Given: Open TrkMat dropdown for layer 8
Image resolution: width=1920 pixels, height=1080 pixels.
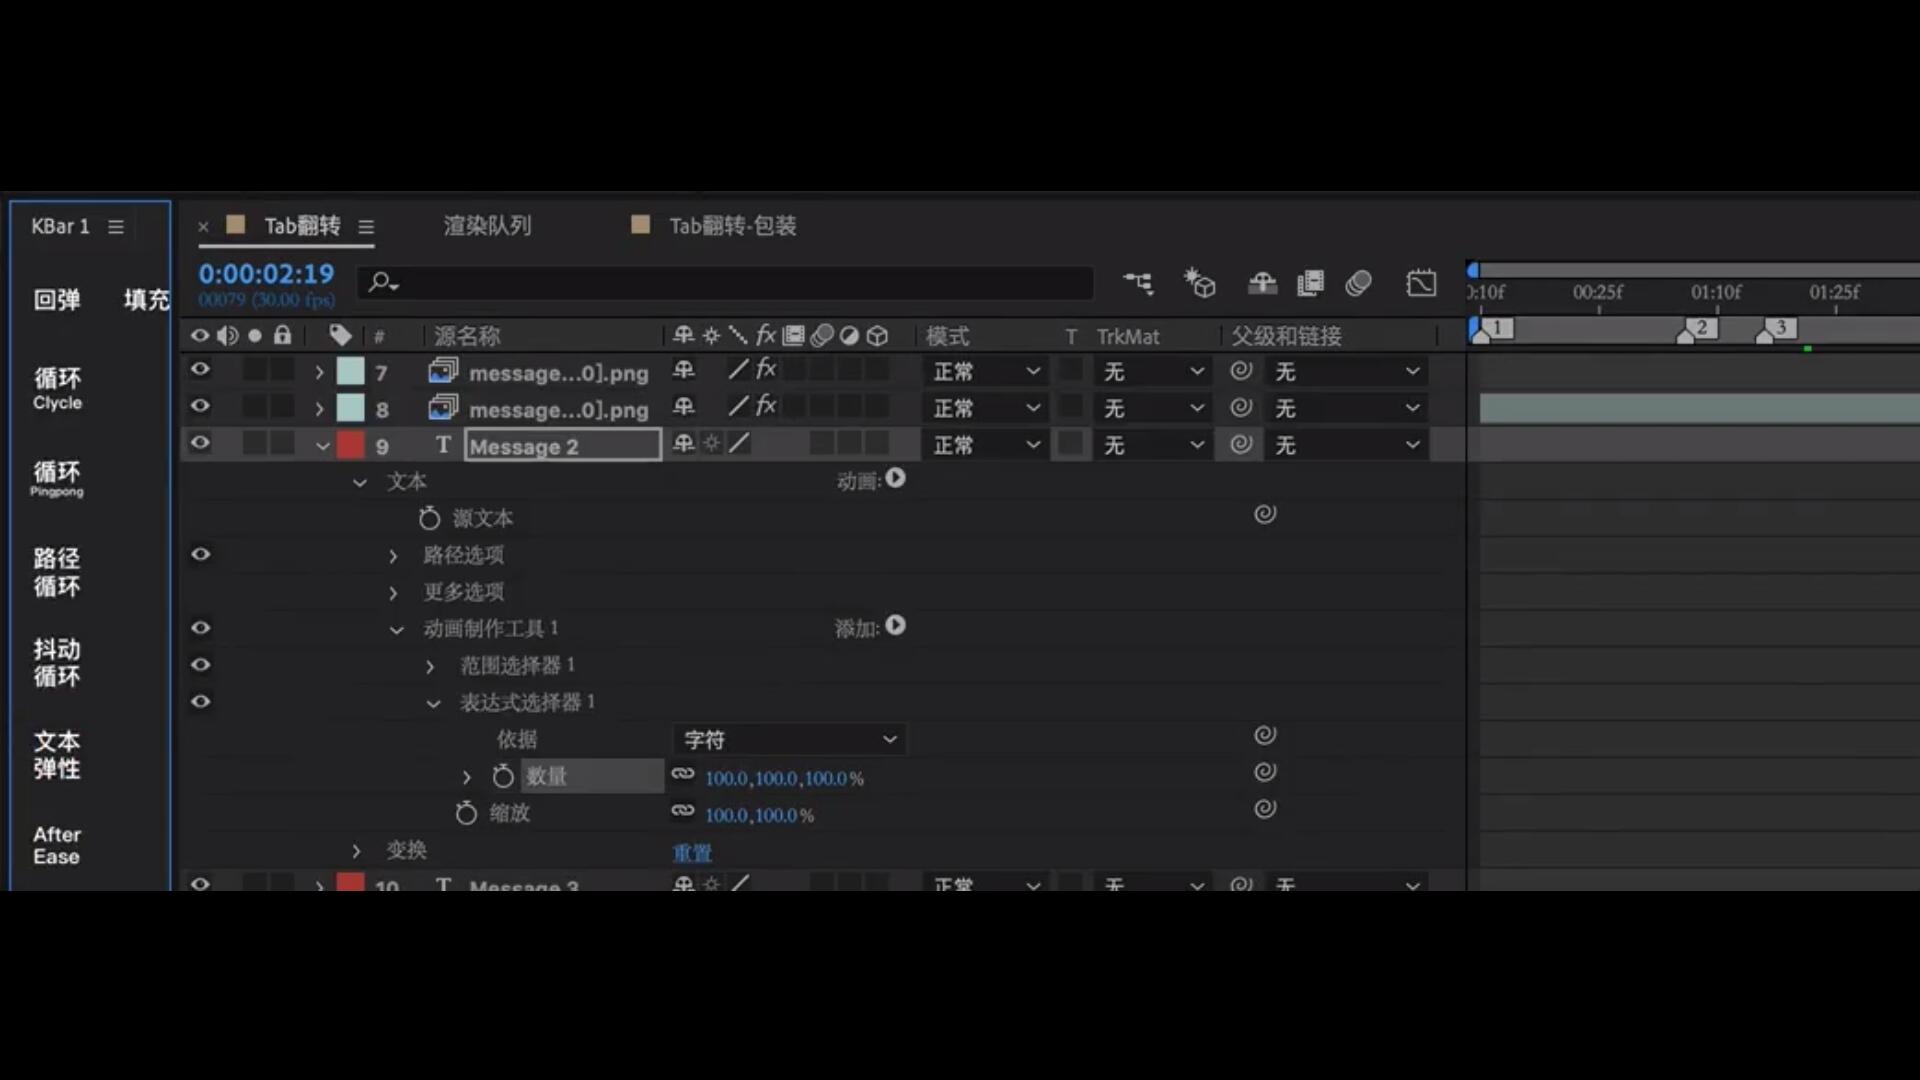Looking at the screenshot, I should 1154,408.
